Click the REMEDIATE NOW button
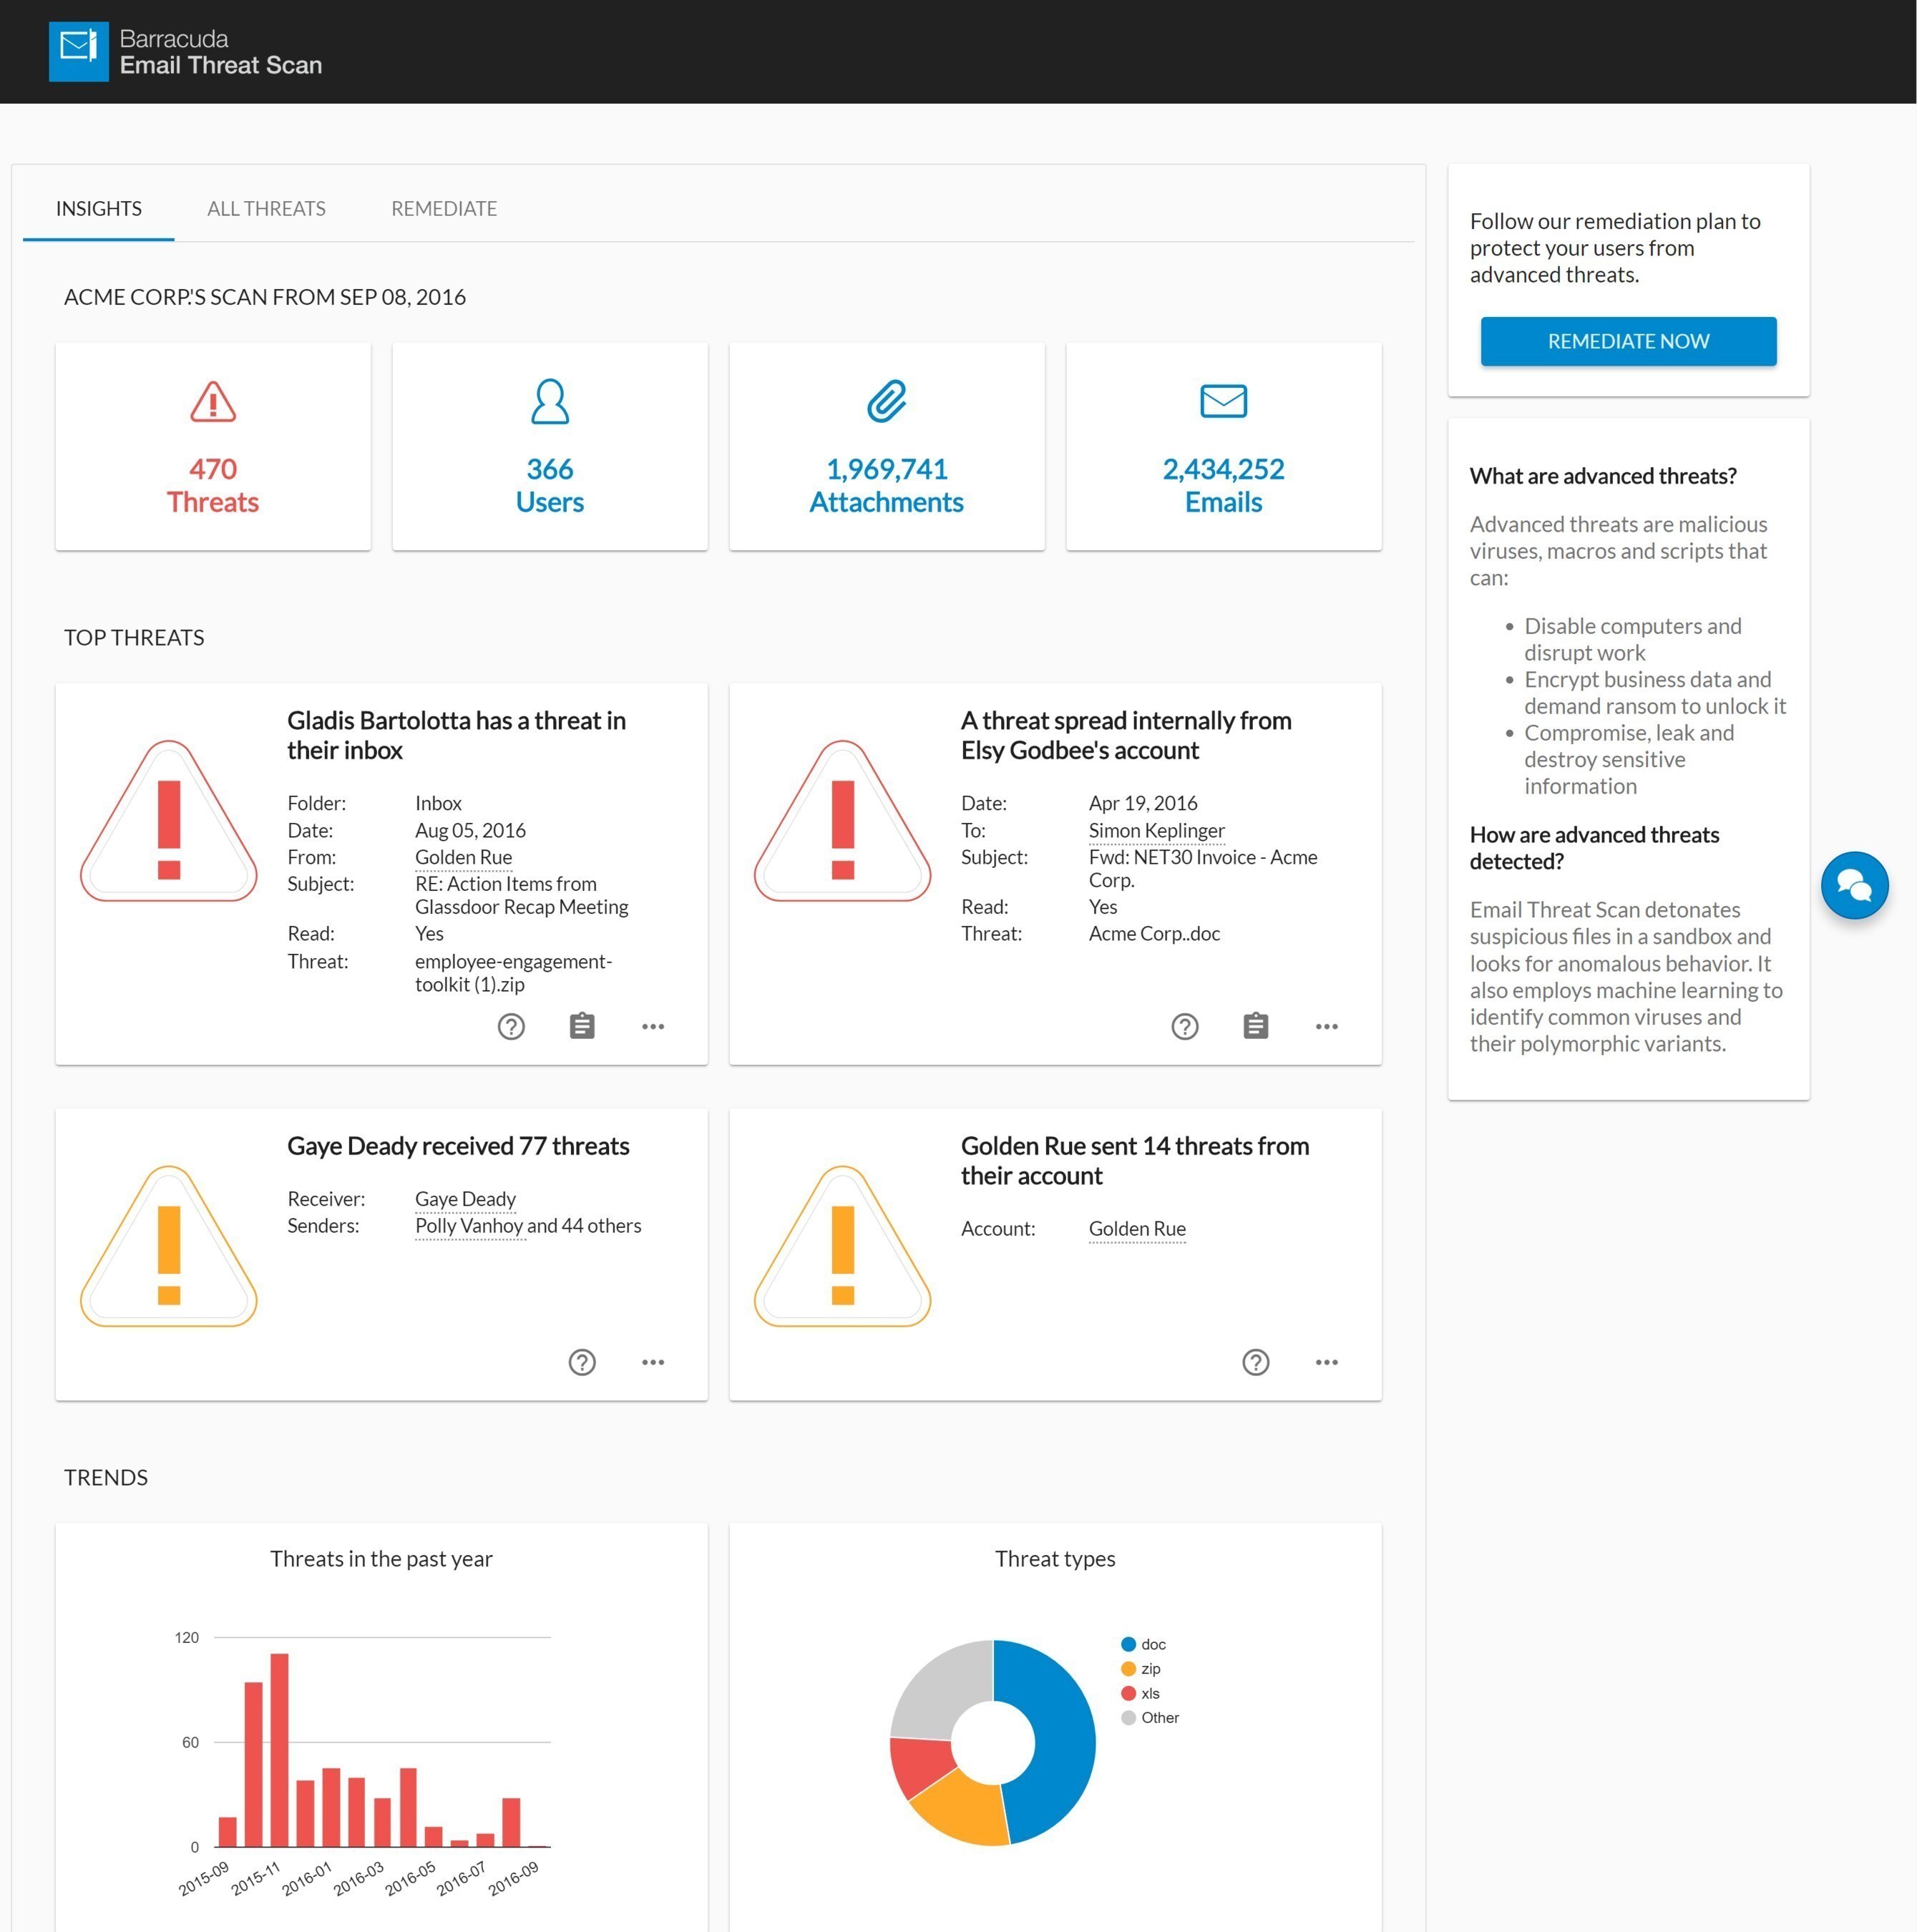 [1628, 341]
